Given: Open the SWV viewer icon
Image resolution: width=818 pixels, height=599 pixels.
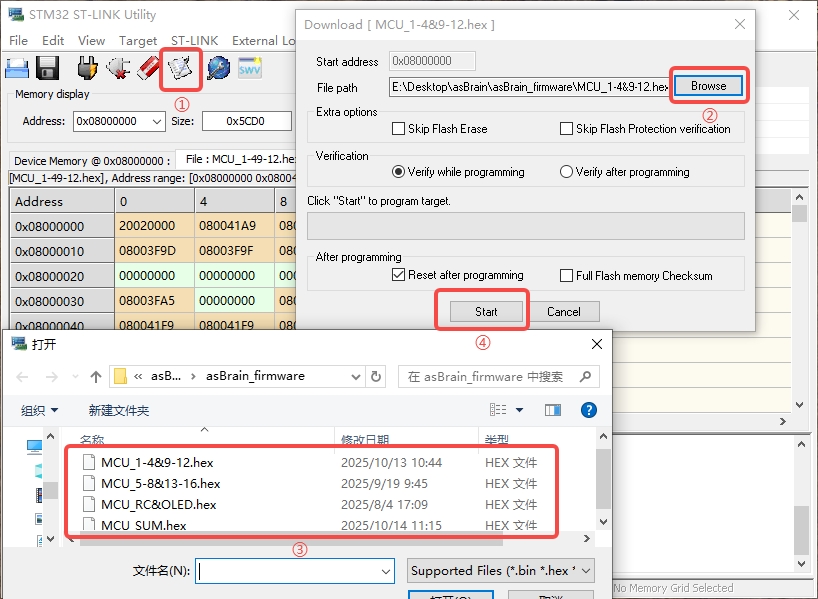Looking at the screenshot, I should (249, 68).
